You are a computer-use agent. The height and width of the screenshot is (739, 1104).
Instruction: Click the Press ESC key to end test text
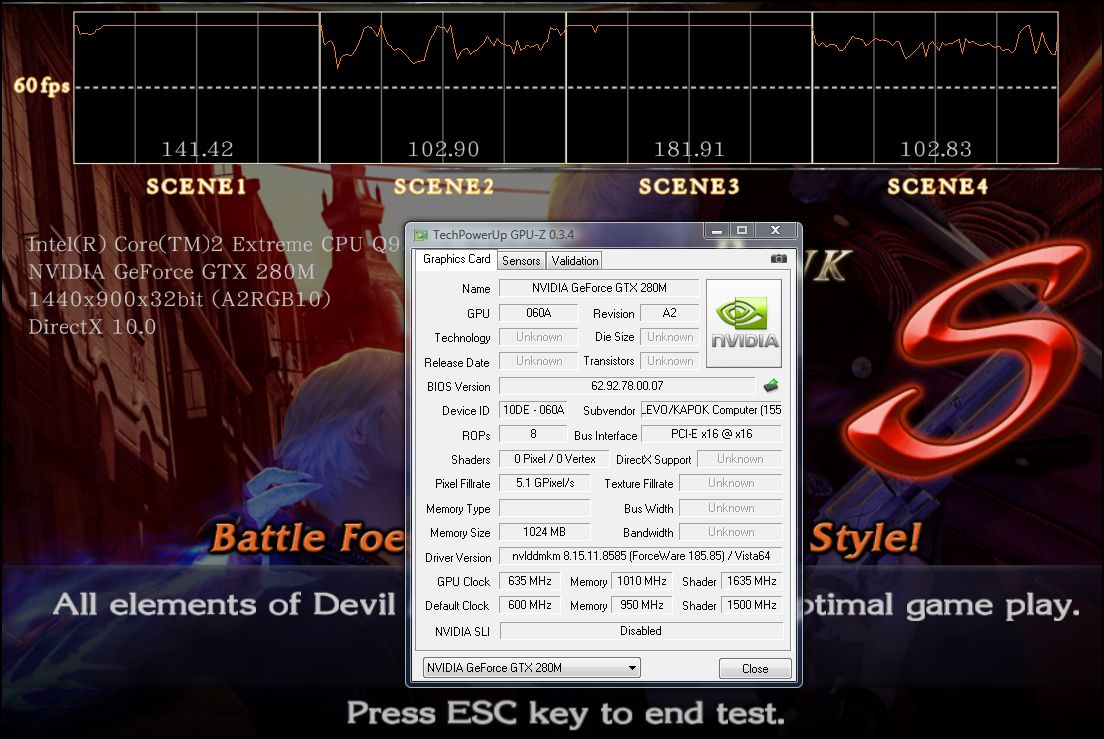coord(565,714)
